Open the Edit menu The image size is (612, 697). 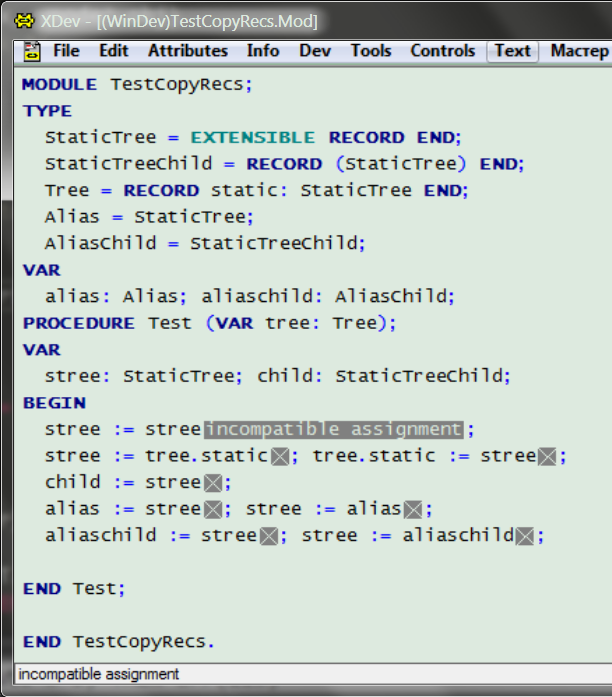[114, 51]
